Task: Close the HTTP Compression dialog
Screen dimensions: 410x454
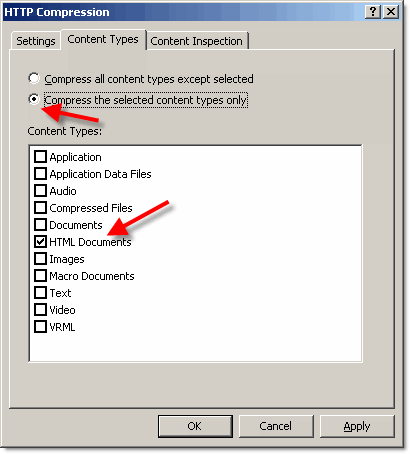Action: (x=391, y=12)
